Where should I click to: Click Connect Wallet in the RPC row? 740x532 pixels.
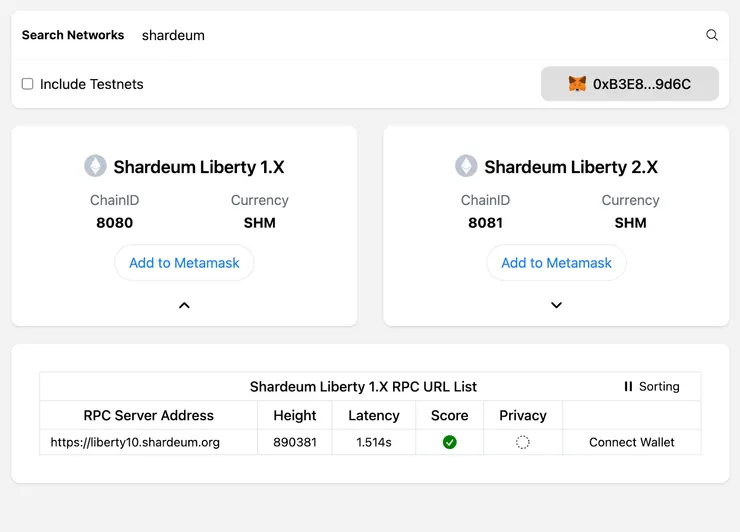click(632, 442)
